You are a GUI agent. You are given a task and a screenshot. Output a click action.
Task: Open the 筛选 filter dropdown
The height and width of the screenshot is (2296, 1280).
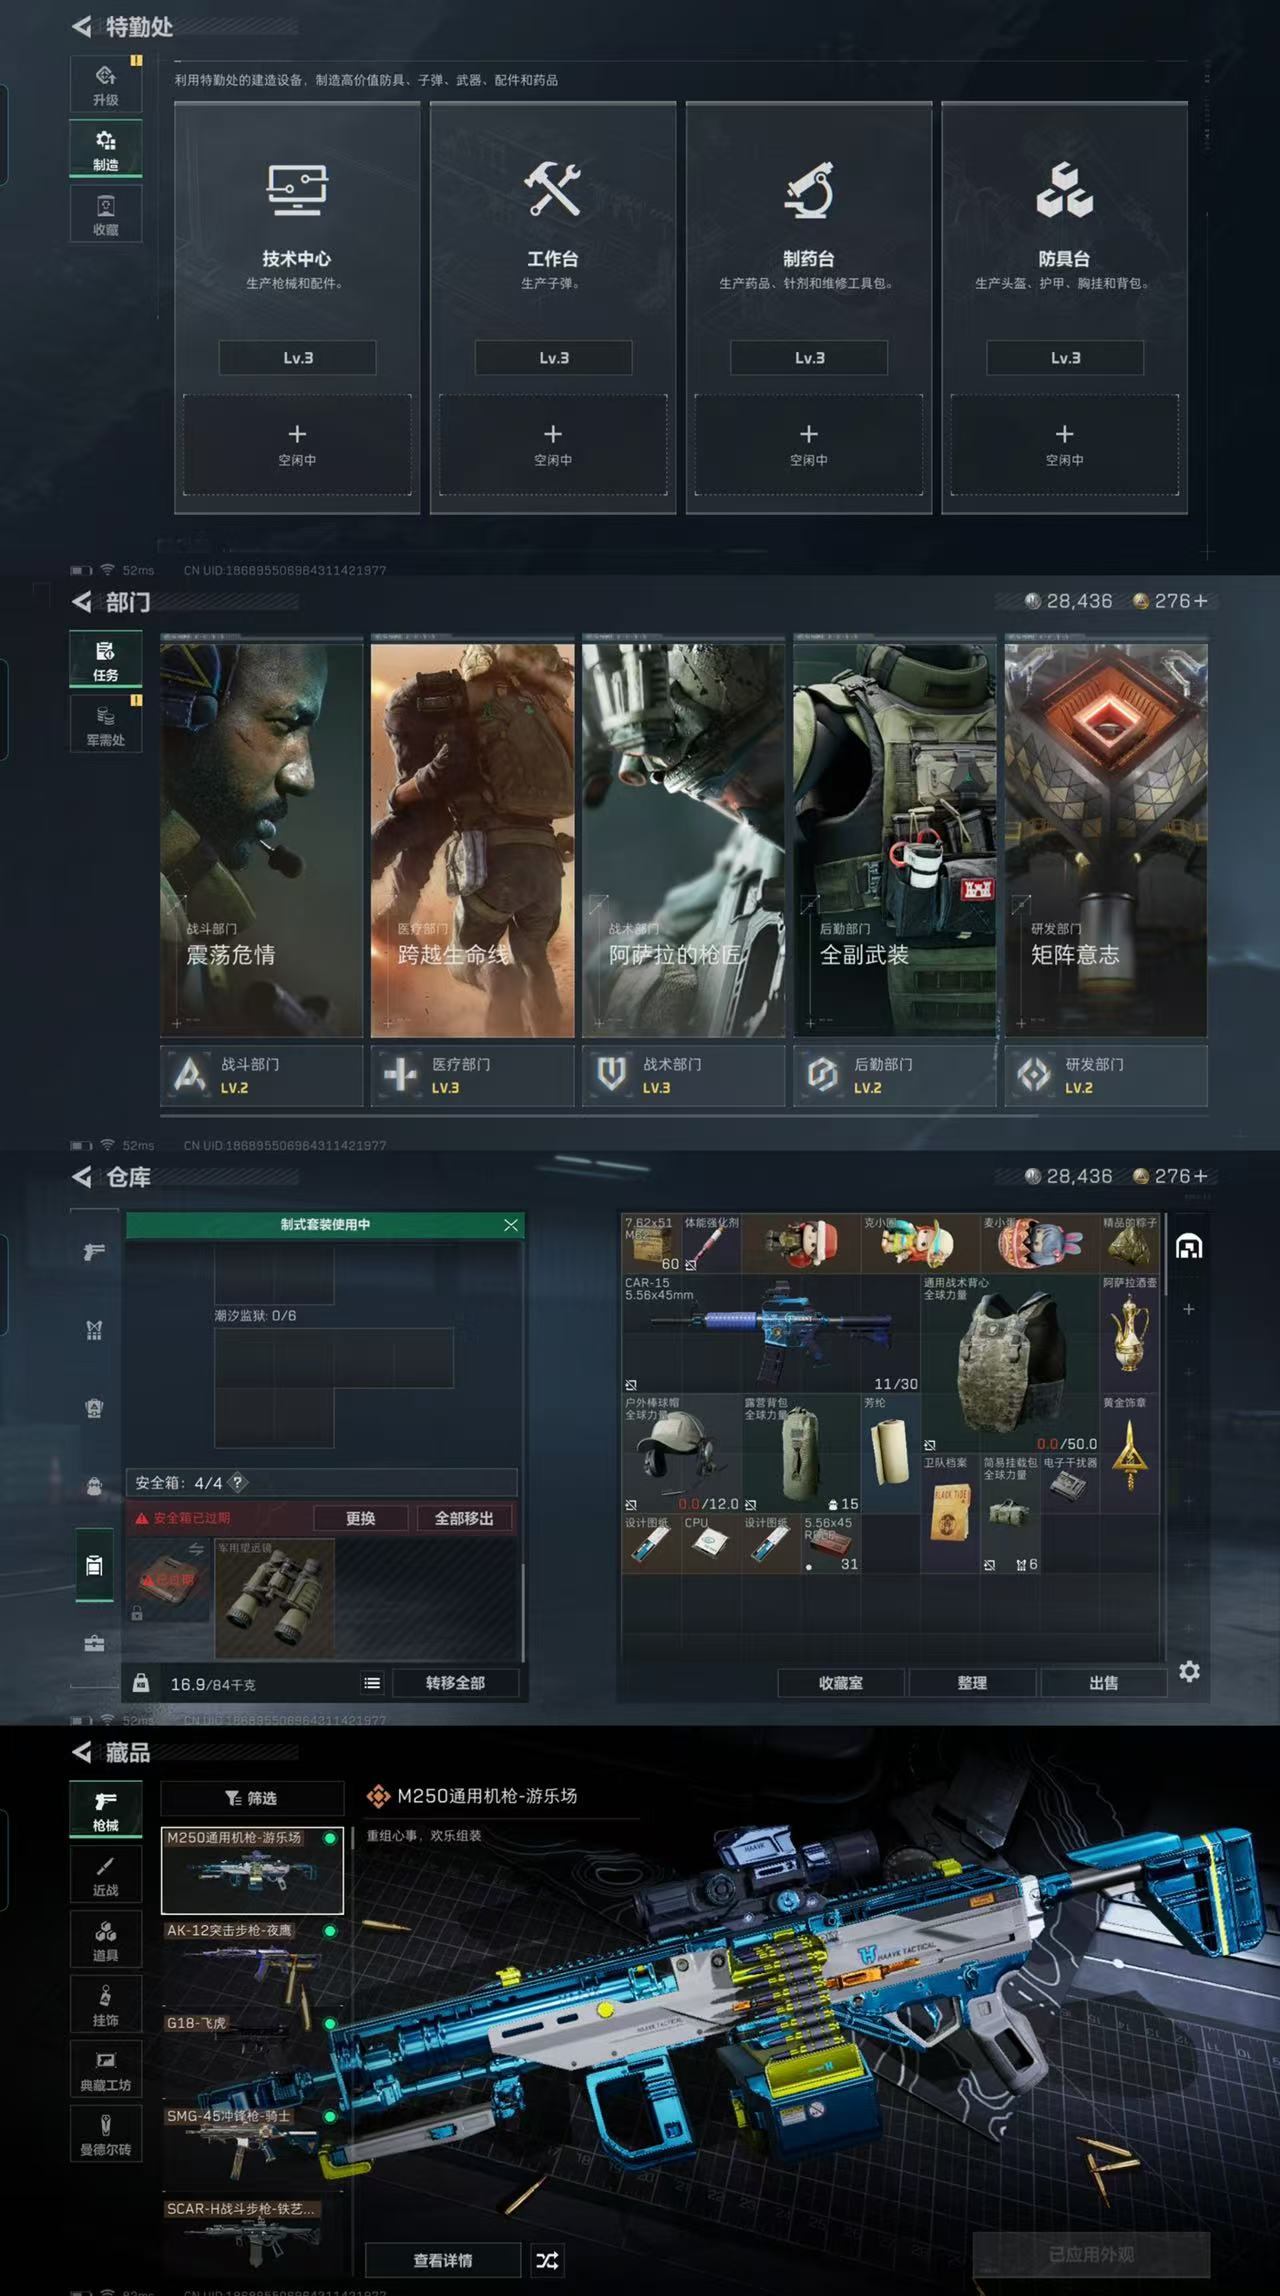pyautogui.click(x=252, y=1798)
